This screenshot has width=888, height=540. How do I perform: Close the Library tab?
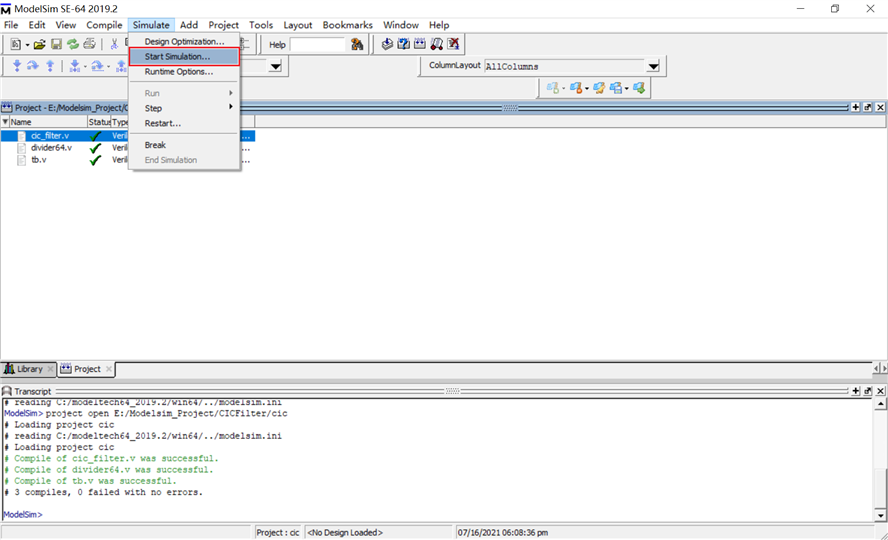click(50, 369)
